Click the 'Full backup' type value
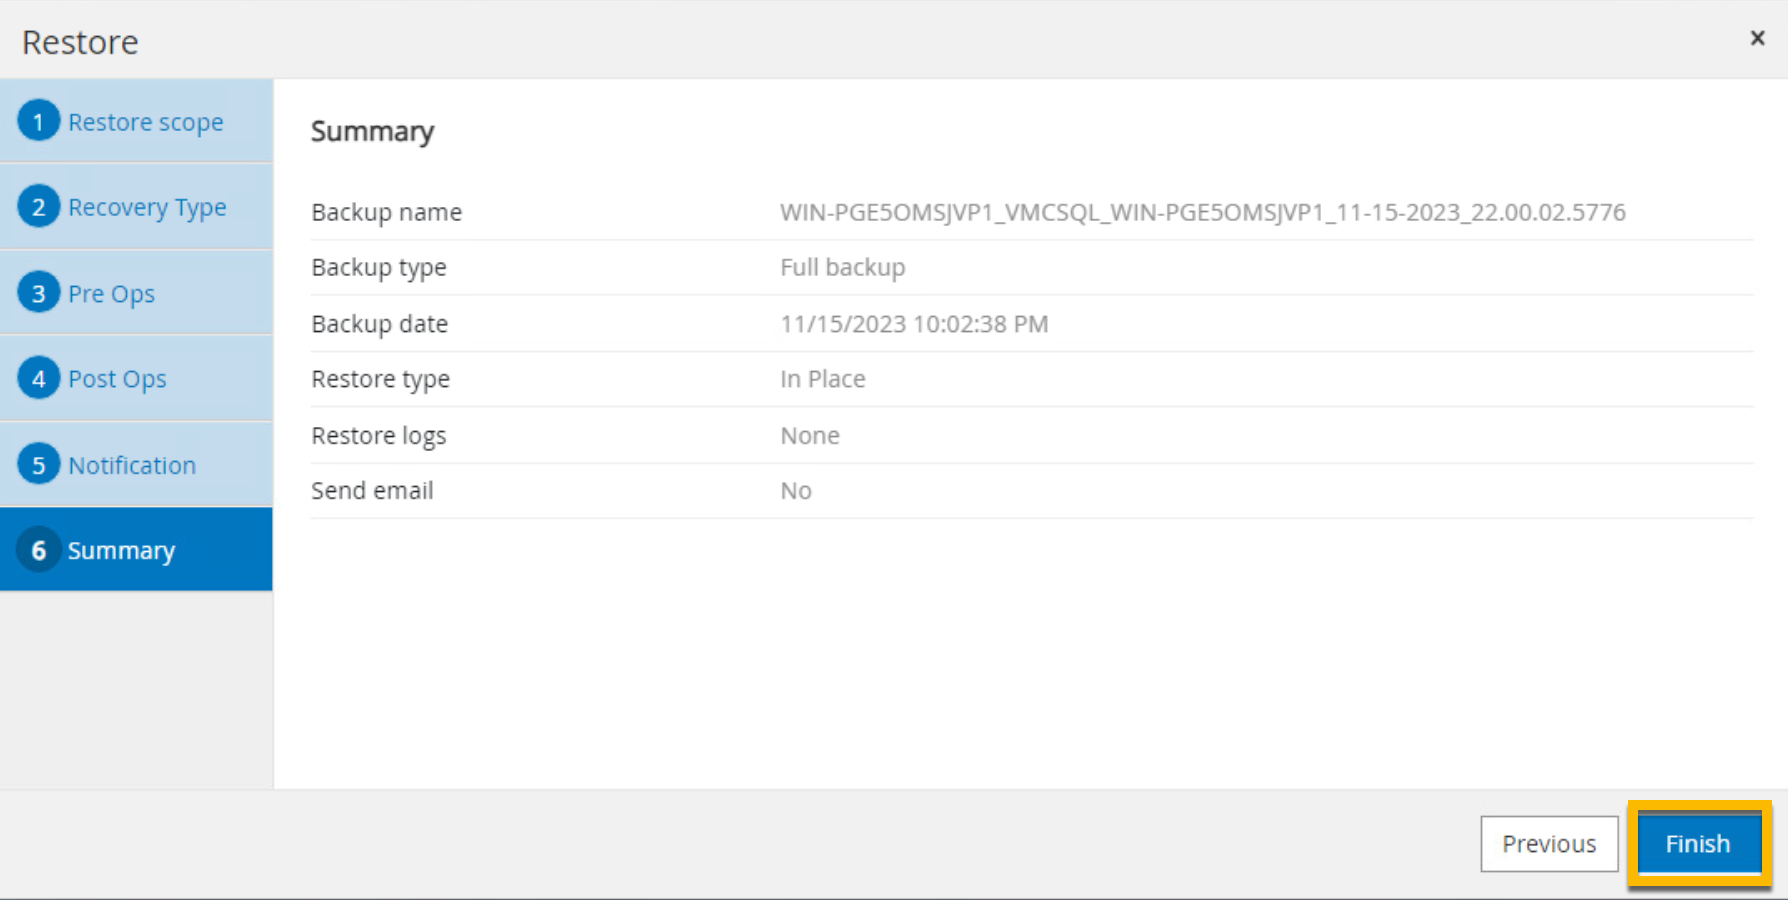Screen dimensions: 1788x900 coord(843,268)
